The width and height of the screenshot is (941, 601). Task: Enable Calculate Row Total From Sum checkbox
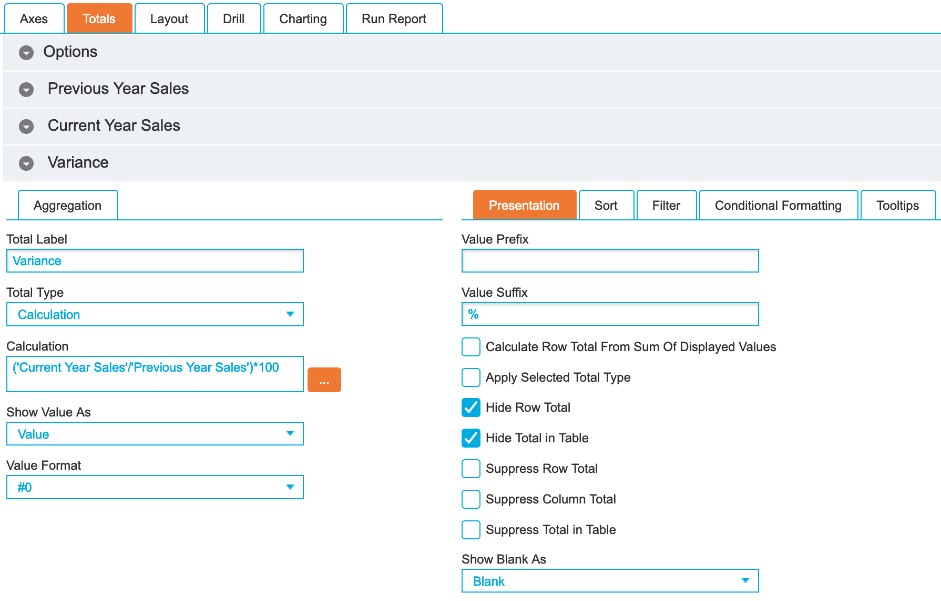coord(471,347)
